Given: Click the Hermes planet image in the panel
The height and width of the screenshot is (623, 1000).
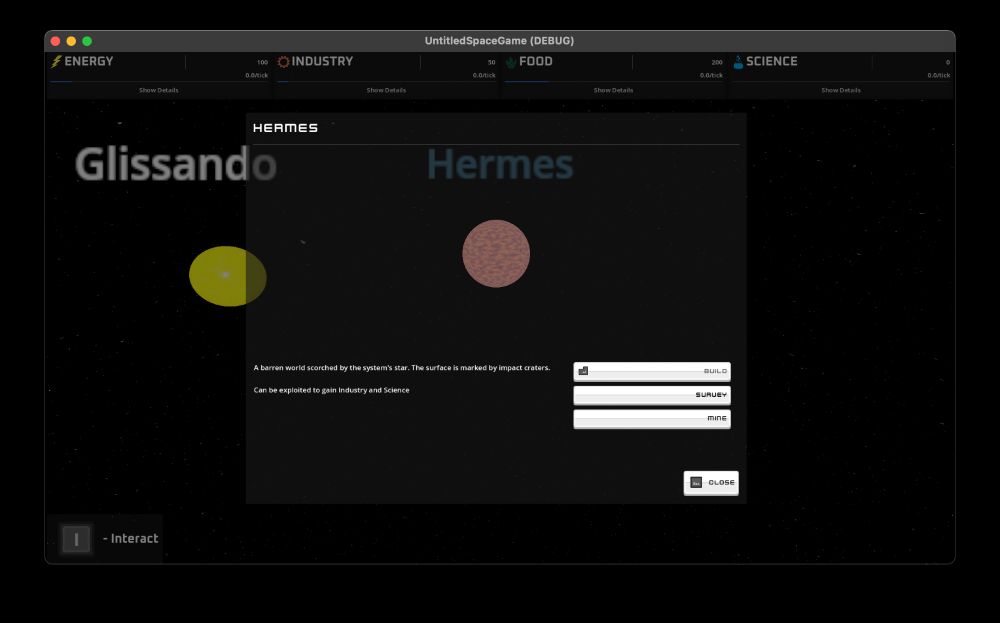Looking at the screenshot, I should pyautogui.click(x=496, y=253).
